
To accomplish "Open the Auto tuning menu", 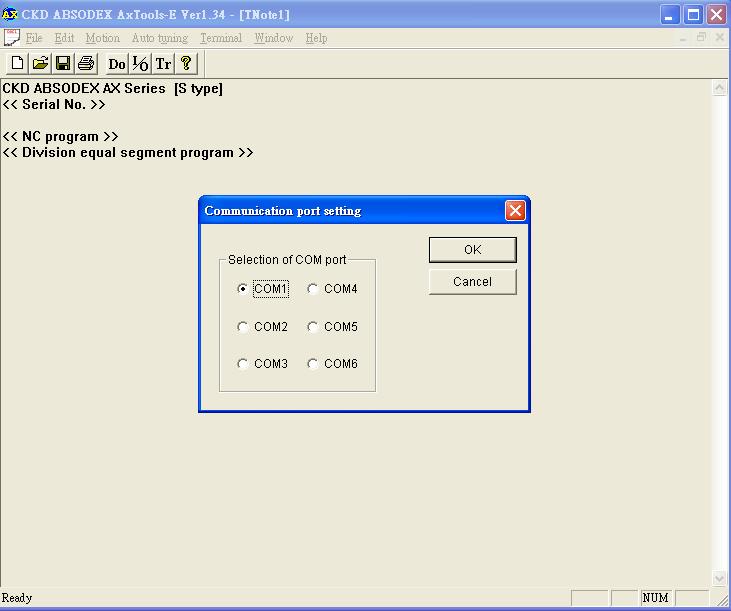I will click(159, 38).
